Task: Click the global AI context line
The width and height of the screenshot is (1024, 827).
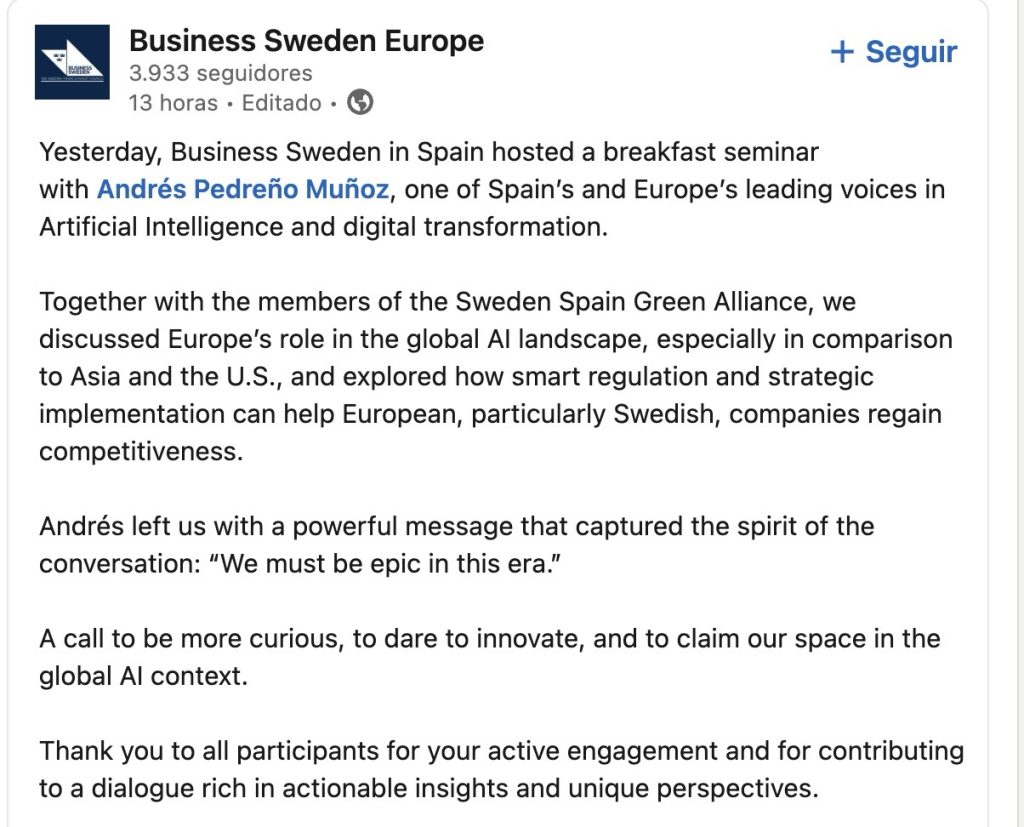Action: tap(142, 676)
